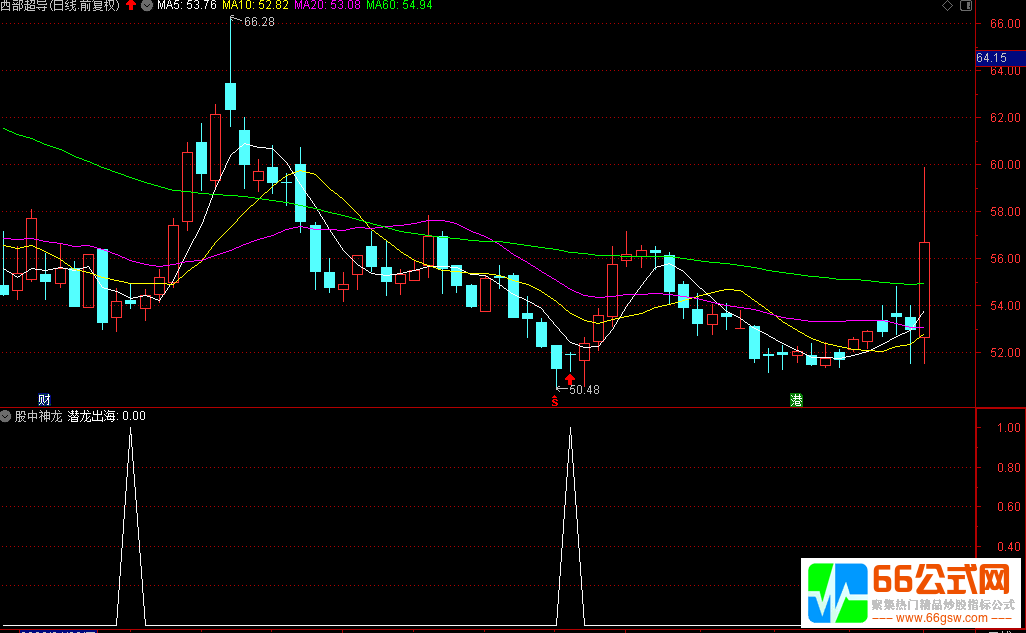Click the 50.48 low price annotation
1026x633 pixels.
coord(584,389)
